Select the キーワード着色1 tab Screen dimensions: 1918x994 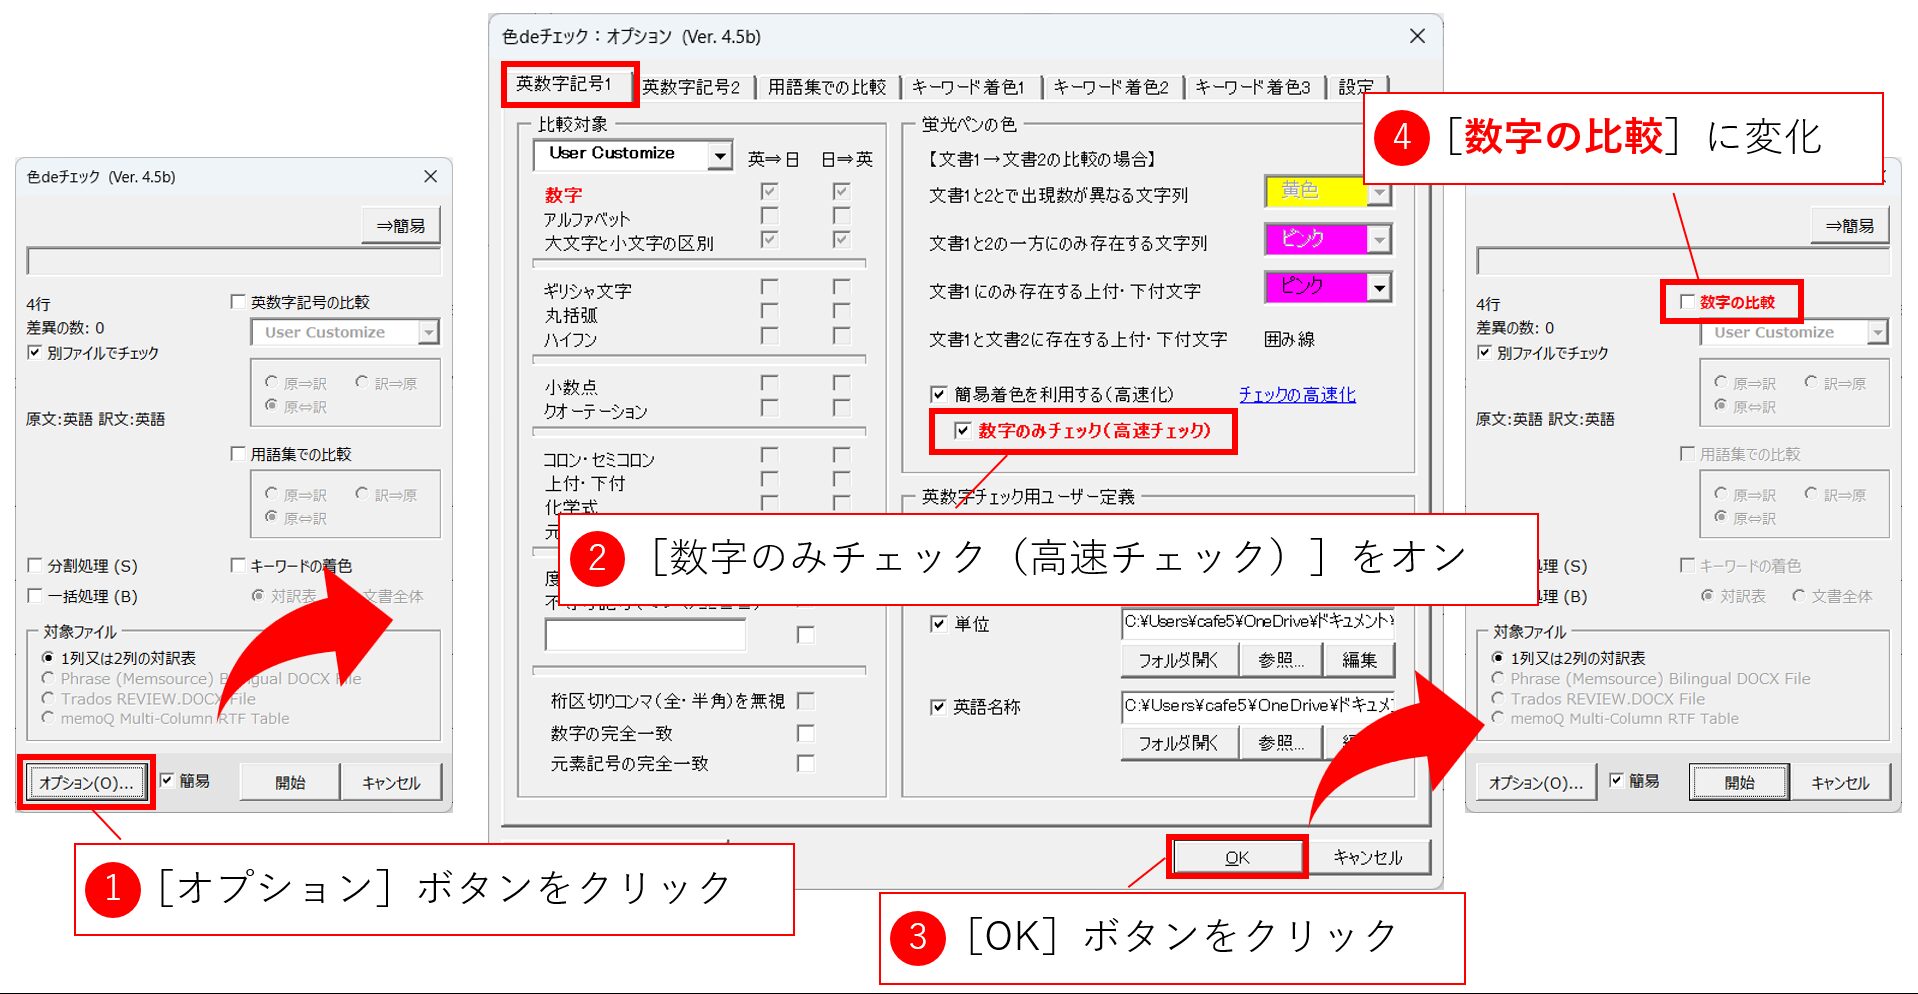967,87
